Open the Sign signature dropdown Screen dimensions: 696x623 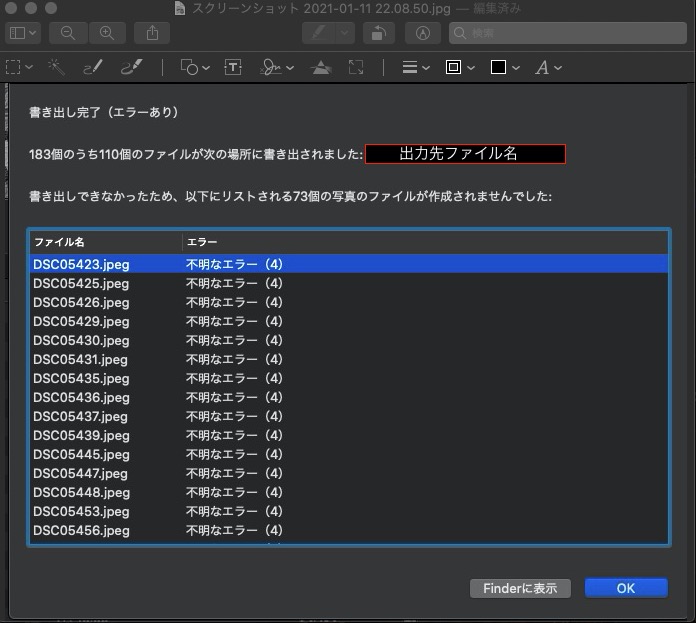(277, 67)
